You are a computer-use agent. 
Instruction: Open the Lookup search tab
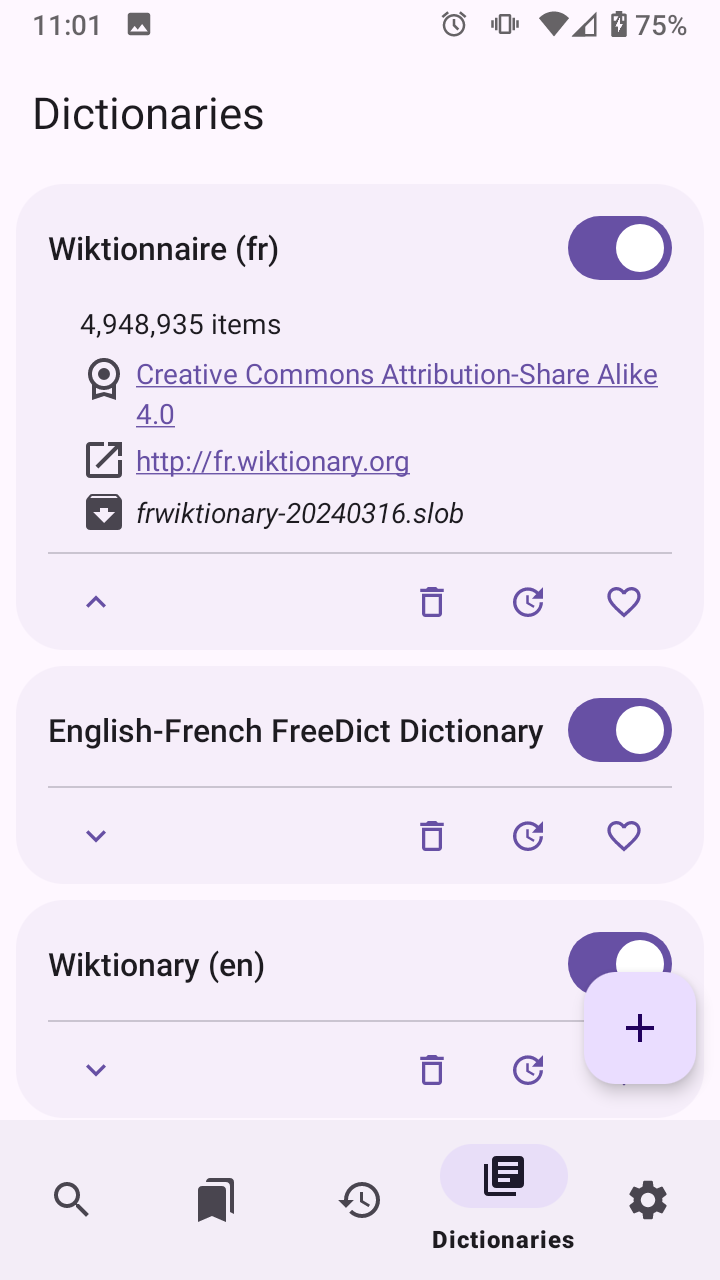(x=72, y=1199)
